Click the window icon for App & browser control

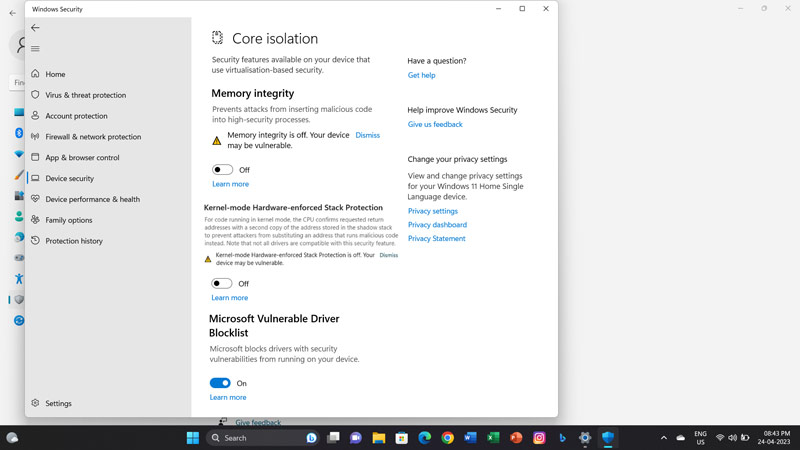[x=35, y=157]
